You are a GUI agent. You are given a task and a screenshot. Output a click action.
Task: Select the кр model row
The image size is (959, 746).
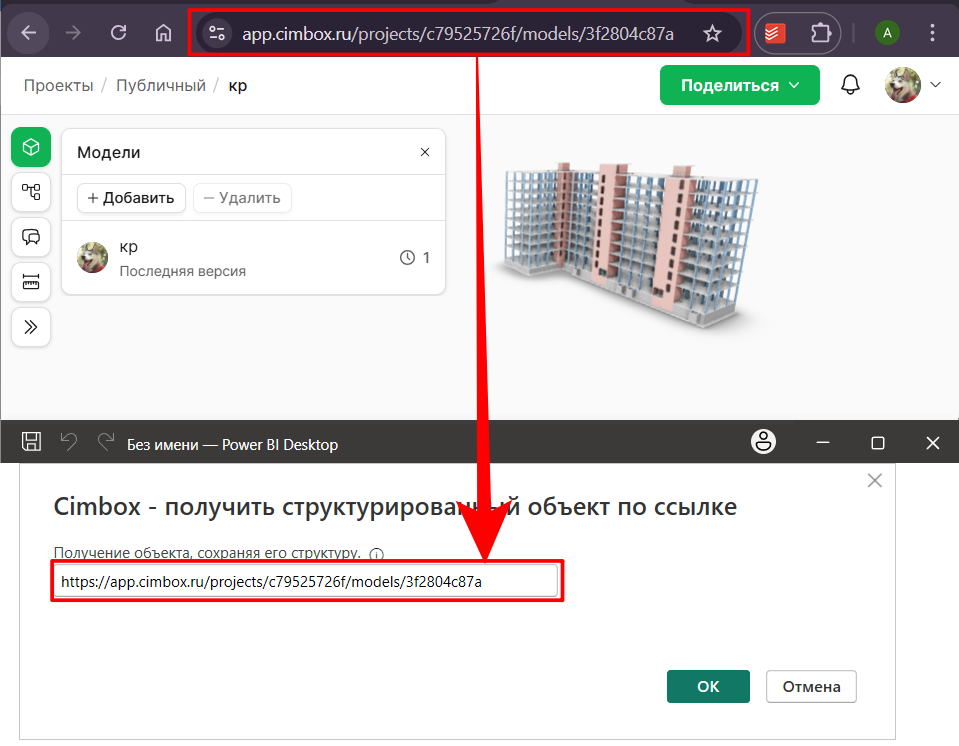click(253, 258)
